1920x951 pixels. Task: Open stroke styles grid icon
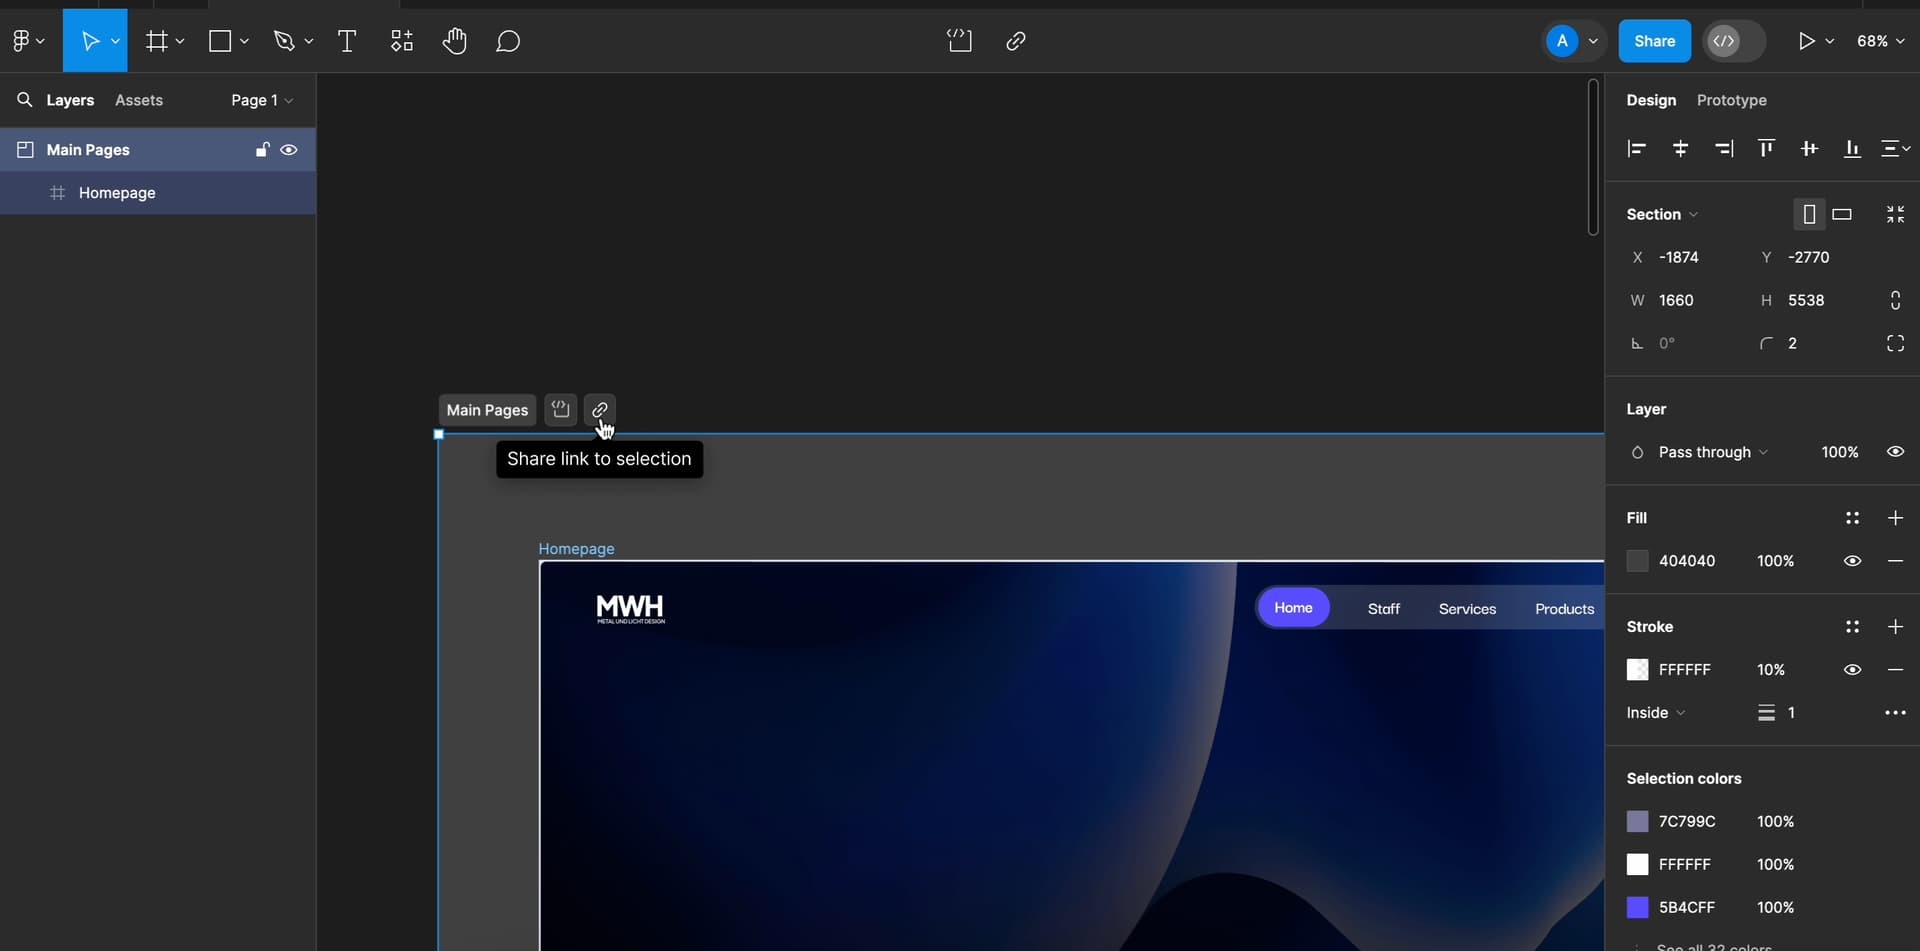point(1852,627)
